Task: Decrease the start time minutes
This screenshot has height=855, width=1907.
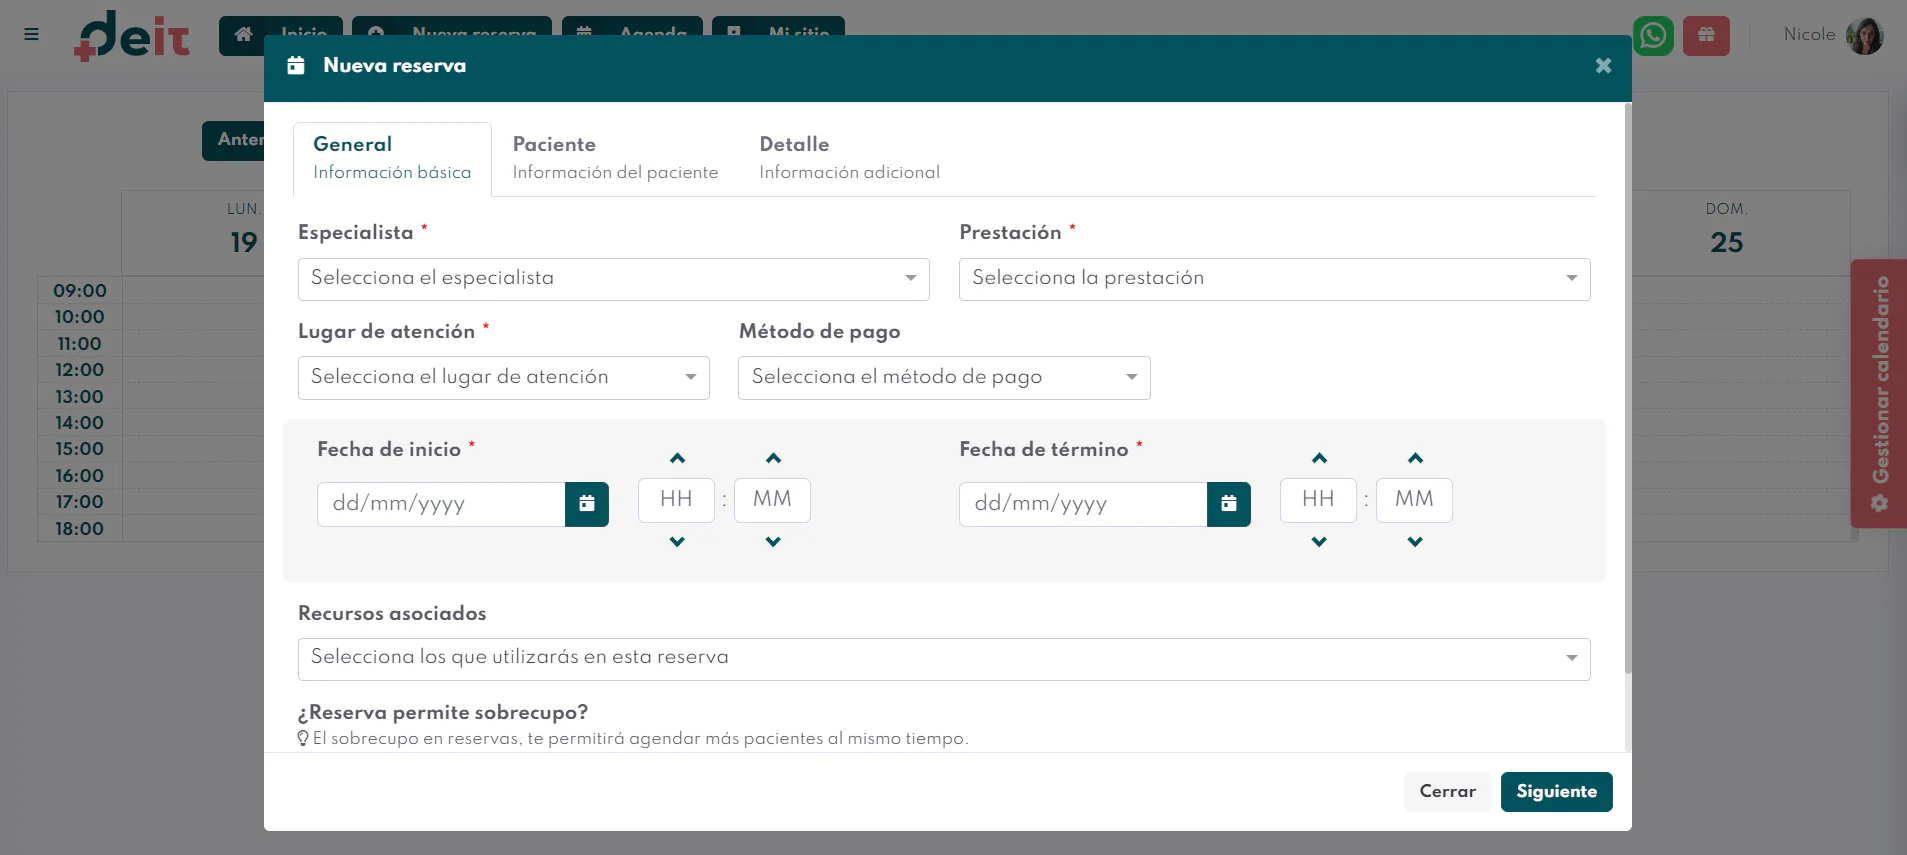Action: click(773, 541)
